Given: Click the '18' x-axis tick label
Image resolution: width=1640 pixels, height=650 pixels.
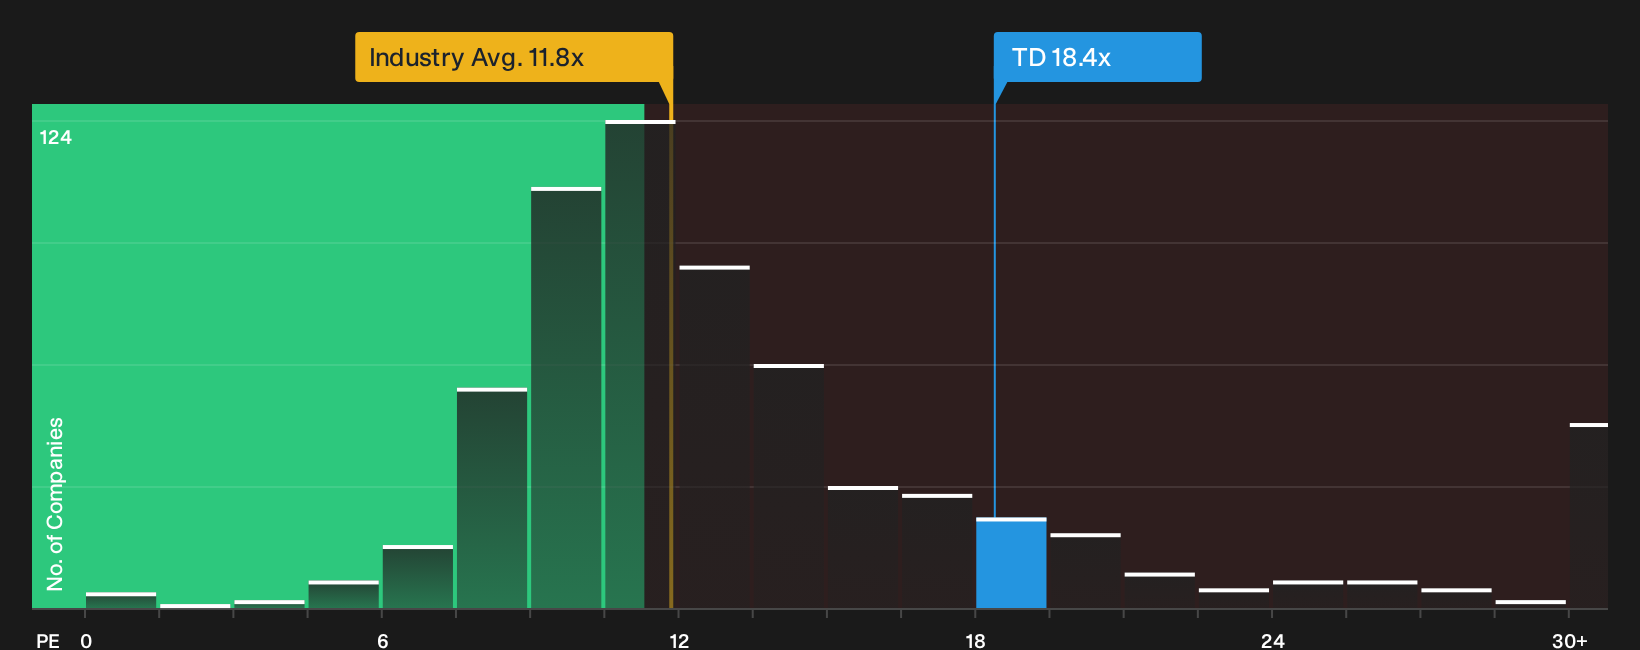Looking at the screenshot, I should click(x=975, y=641).
